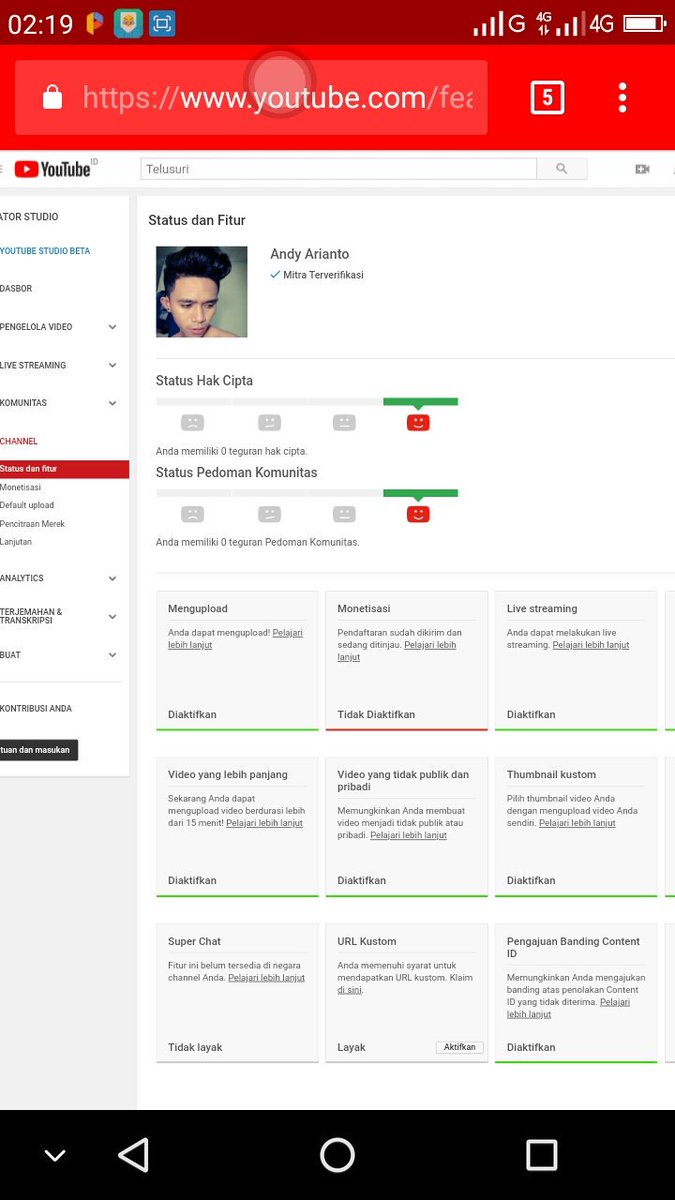Tap the browser URL address bar
The width and height of the screenshot is (675, 1200).
[251, 97]
